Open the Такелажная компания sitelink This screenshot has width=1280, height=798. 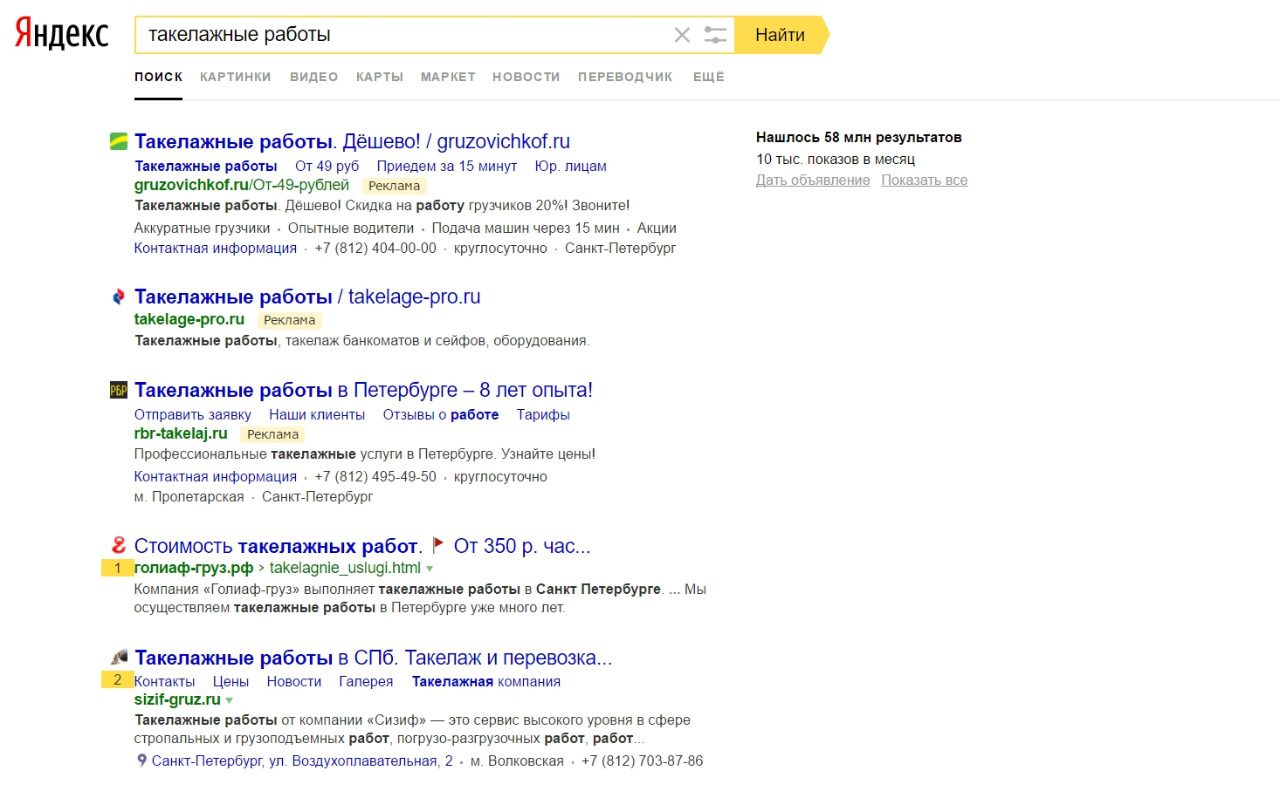[x=486, y=682]
